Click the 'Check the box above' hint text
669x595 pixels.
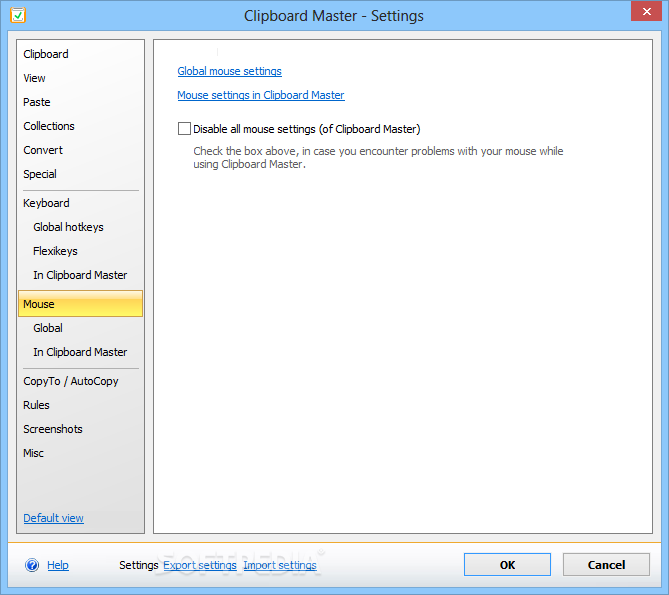tap(378, 157)
